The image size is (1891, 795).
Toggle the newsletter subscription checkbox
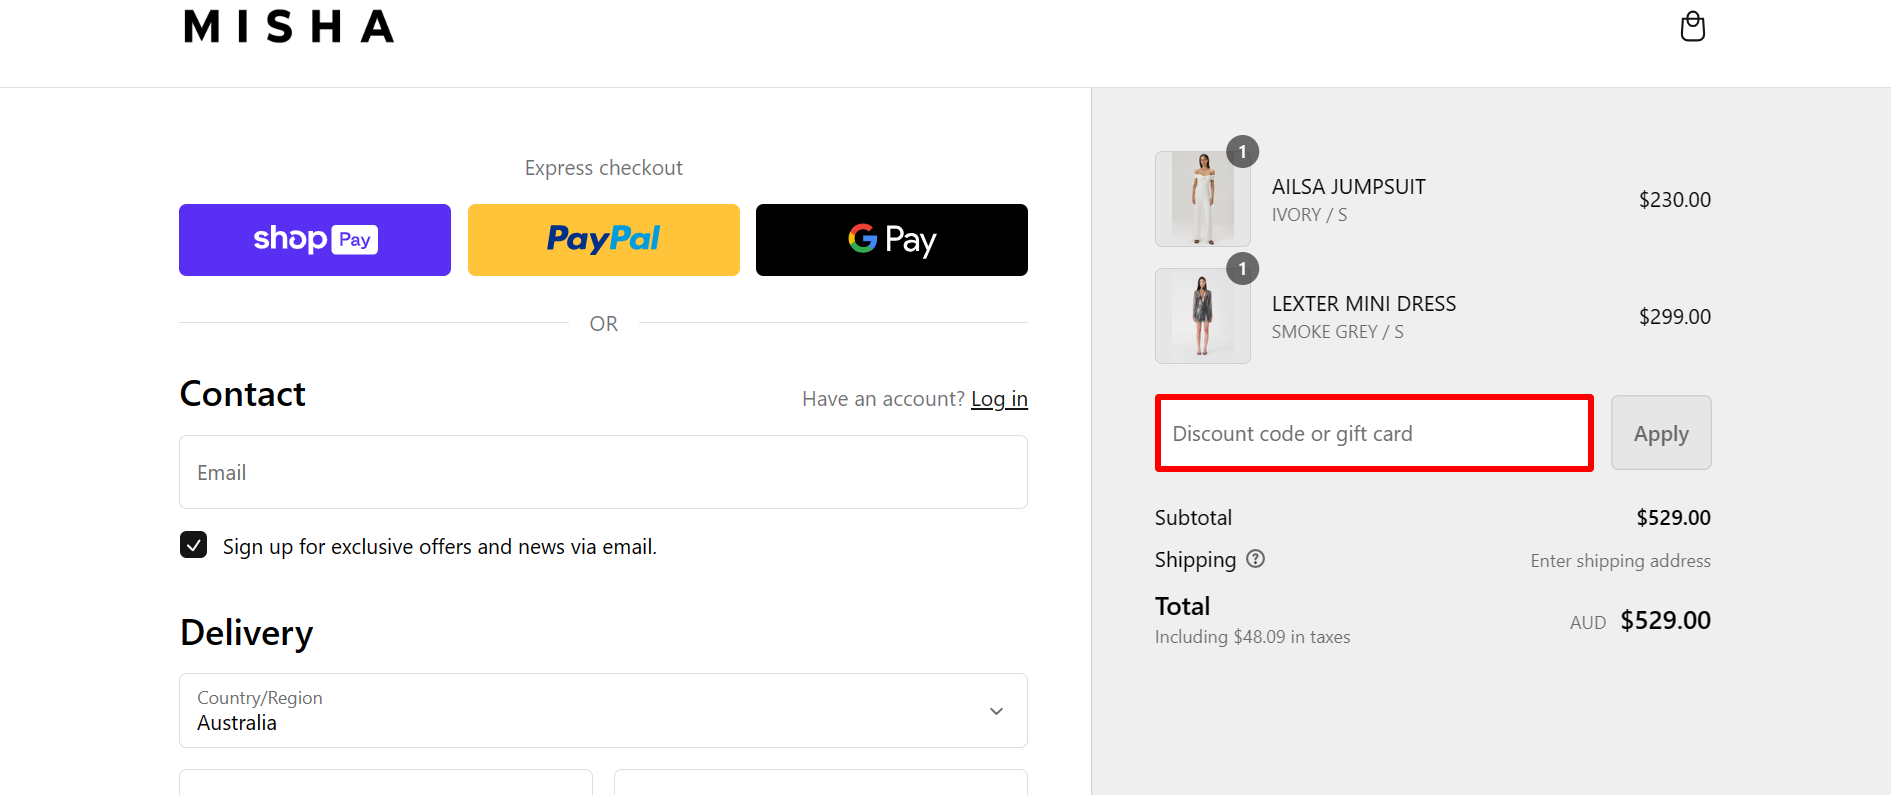pyautogui.click(x=193, y=544)
